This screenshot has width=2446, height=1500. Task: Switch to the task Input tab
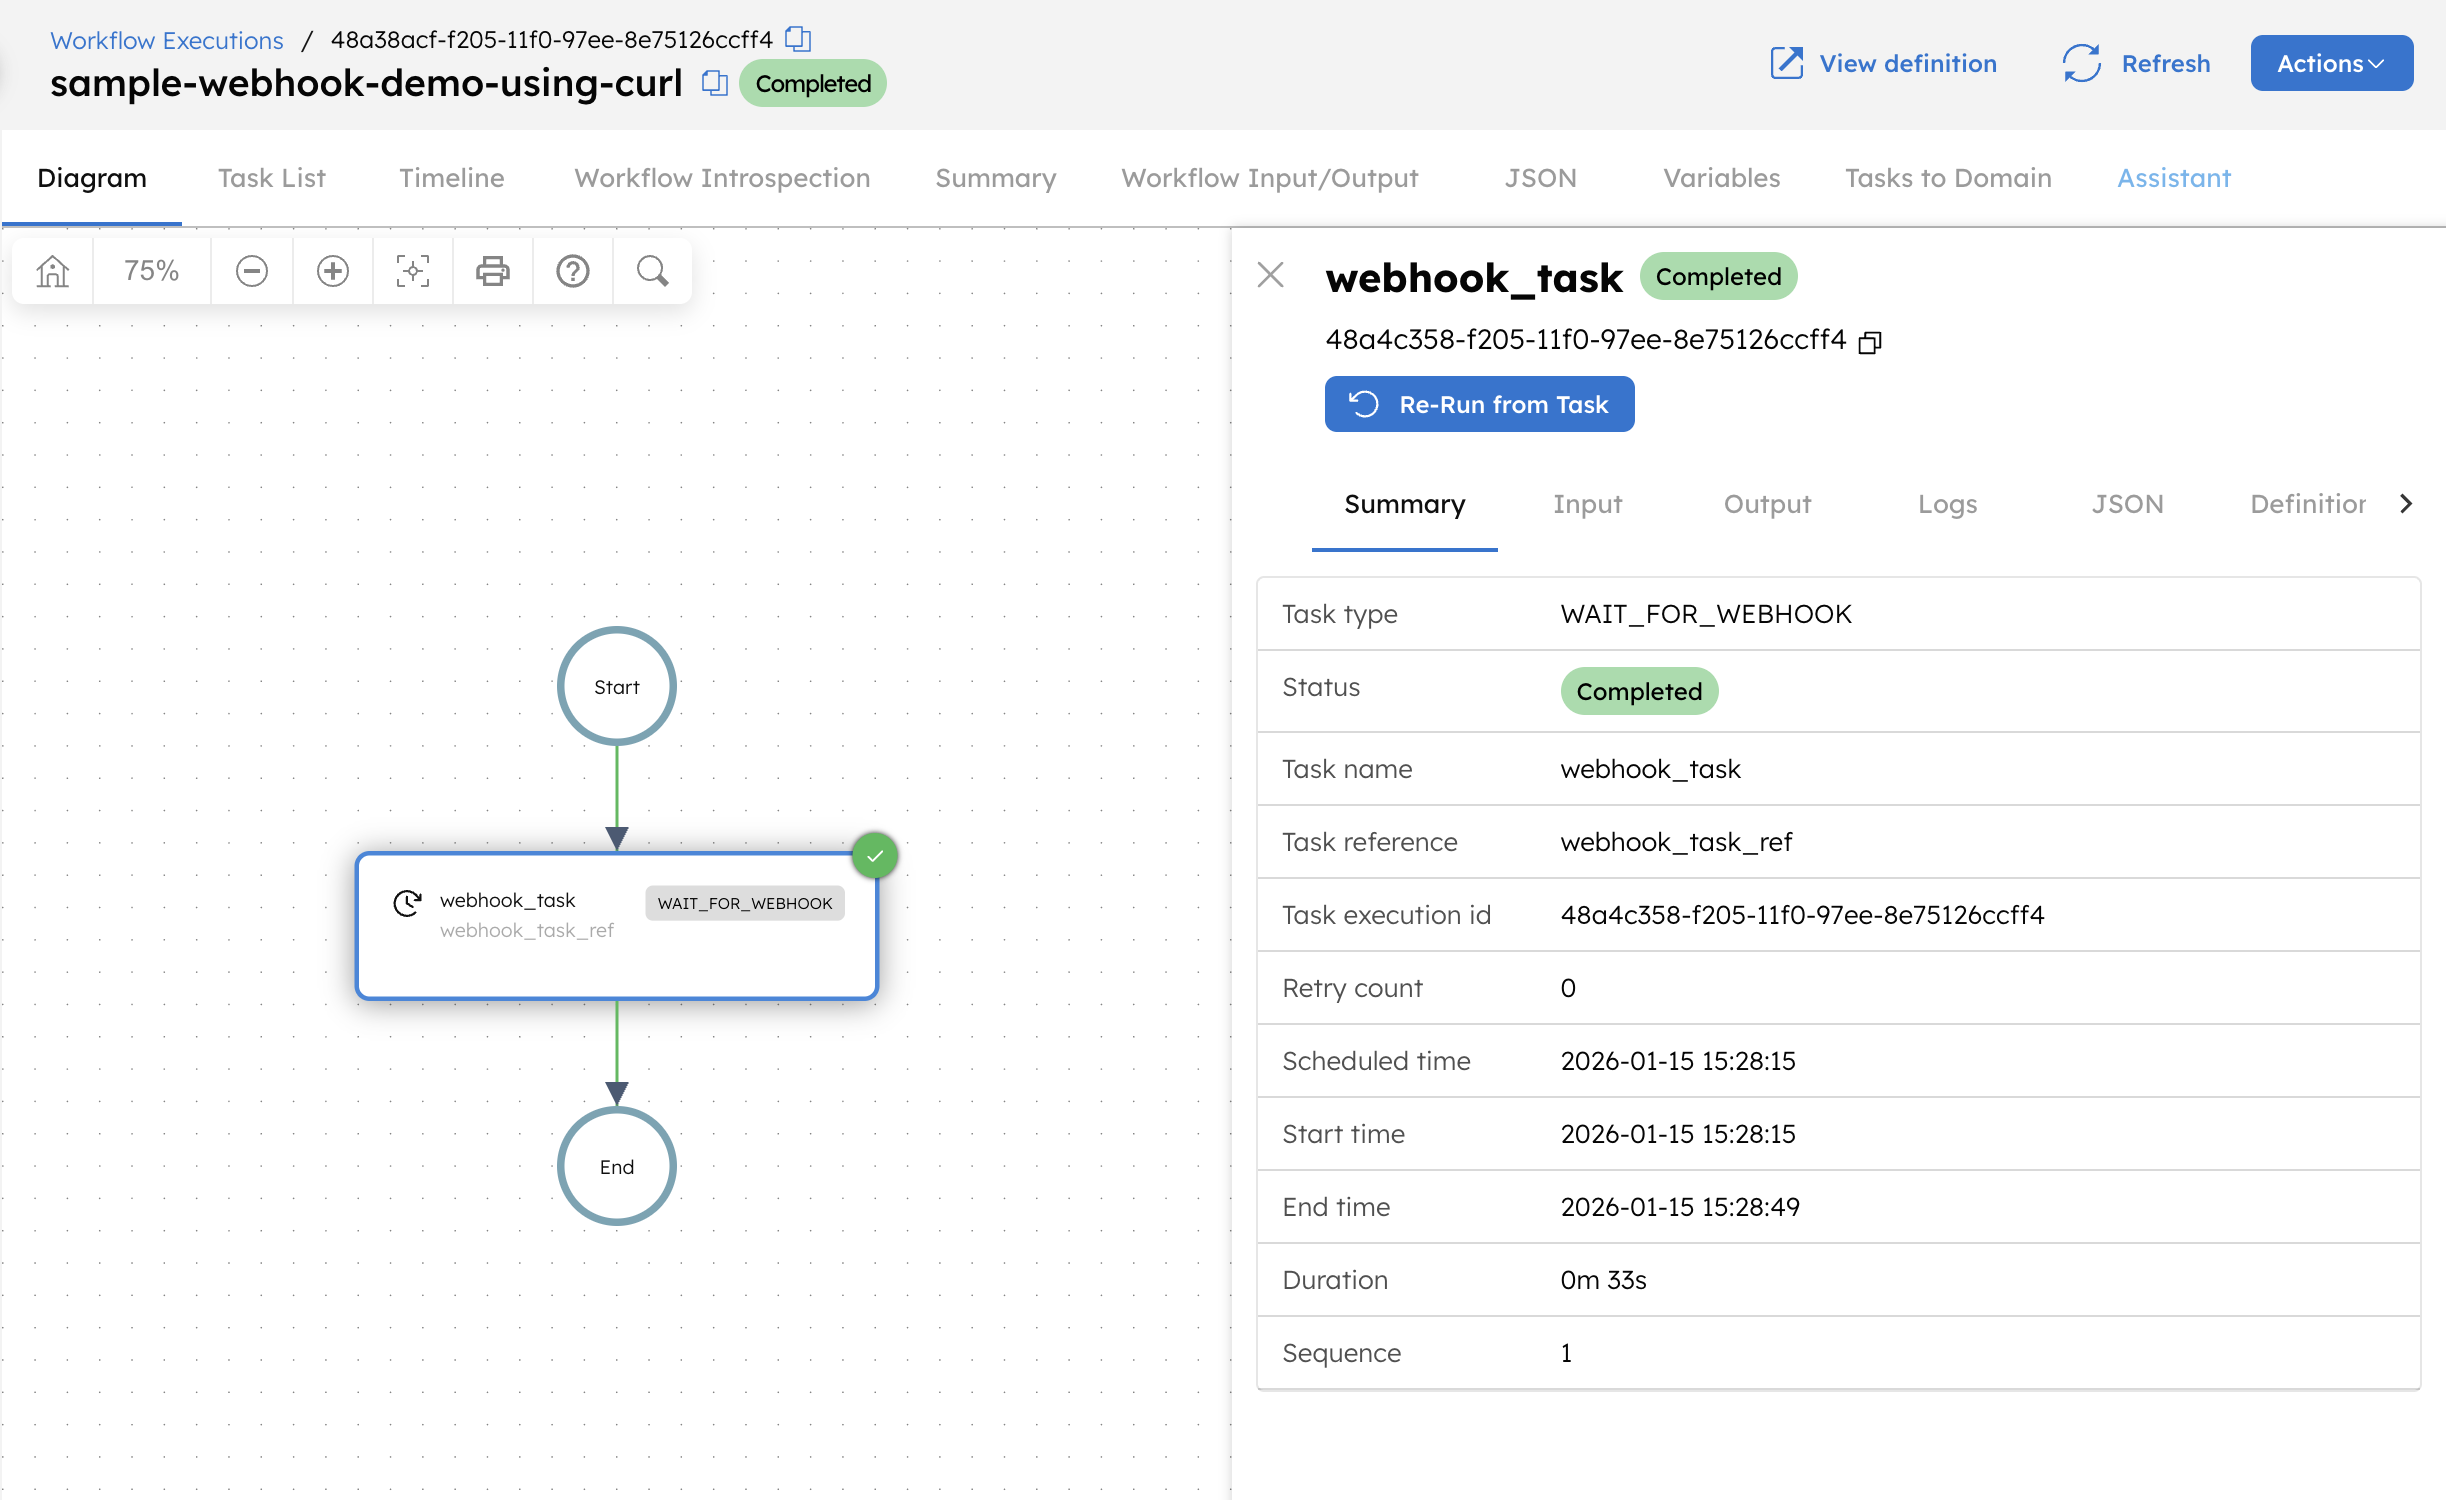click(1587, 505)
